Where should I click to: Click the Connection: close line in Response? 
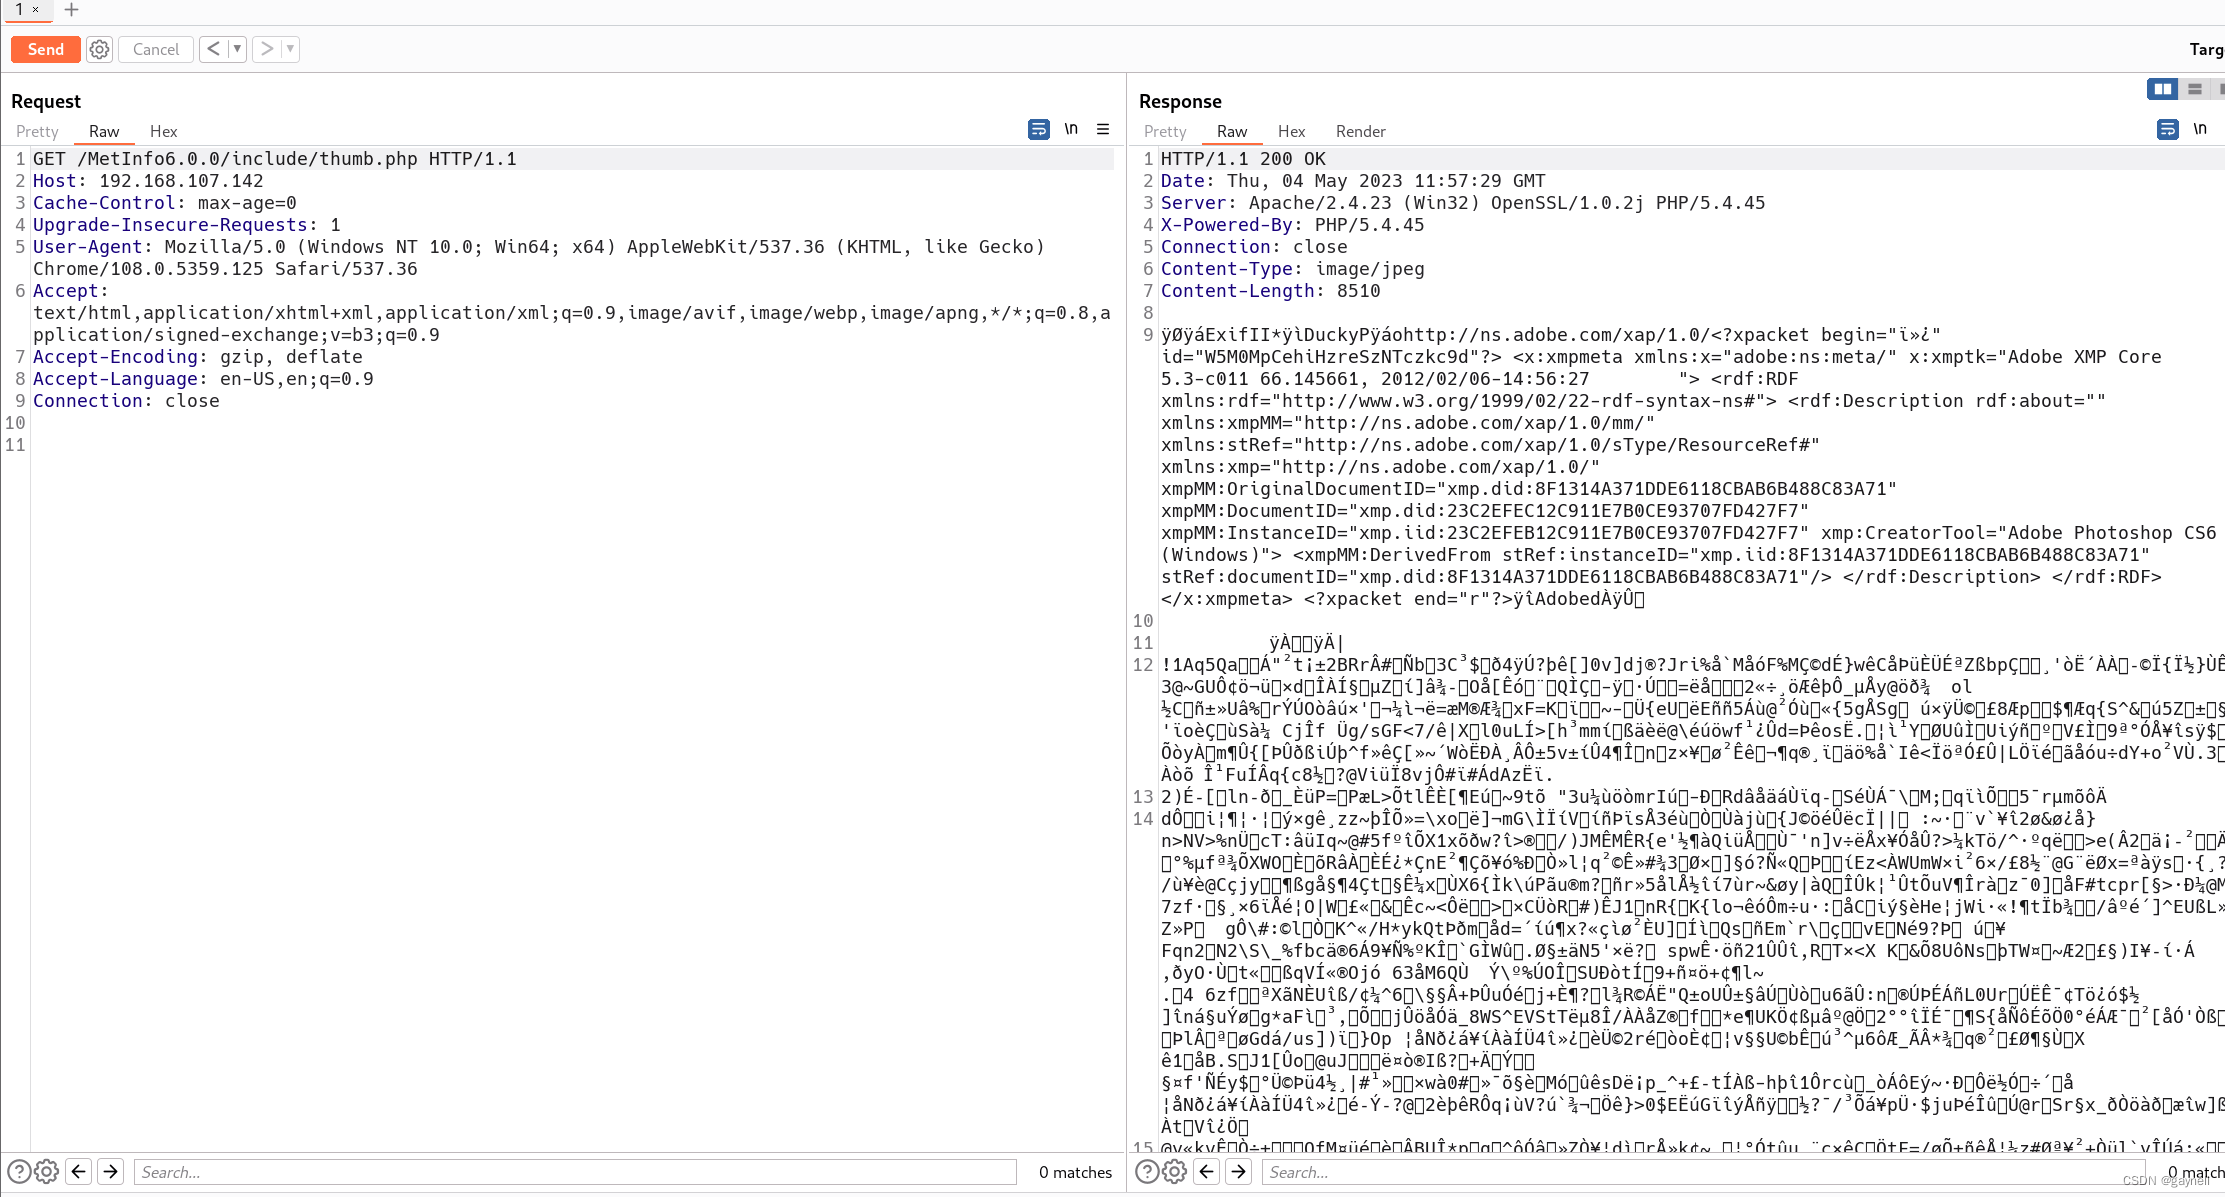coord(1254,247)
